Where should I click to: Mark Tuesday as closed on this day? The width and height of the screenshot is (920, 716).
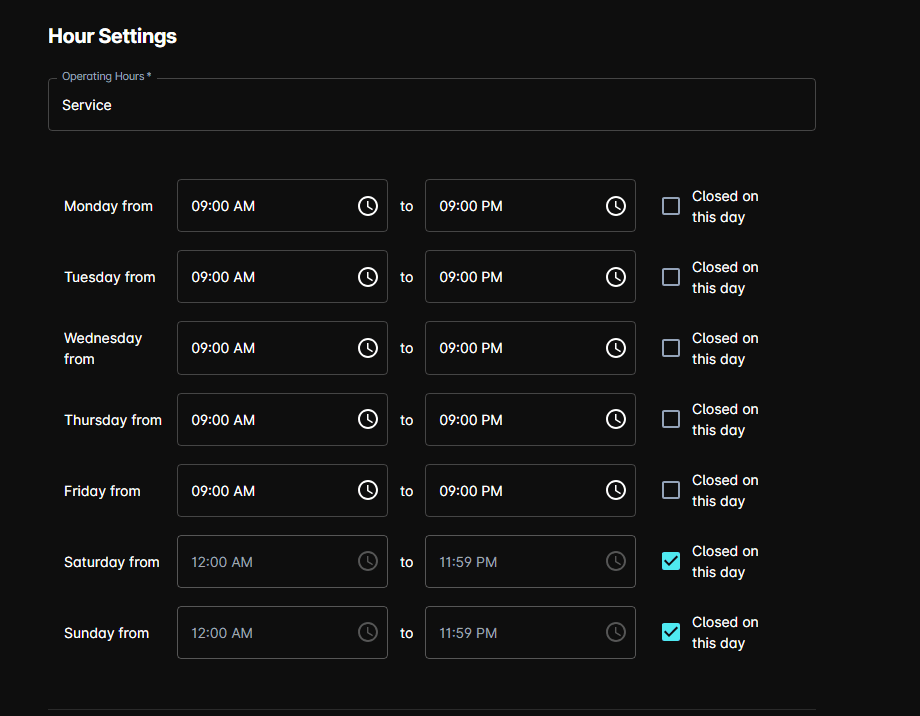click(671, 277)
